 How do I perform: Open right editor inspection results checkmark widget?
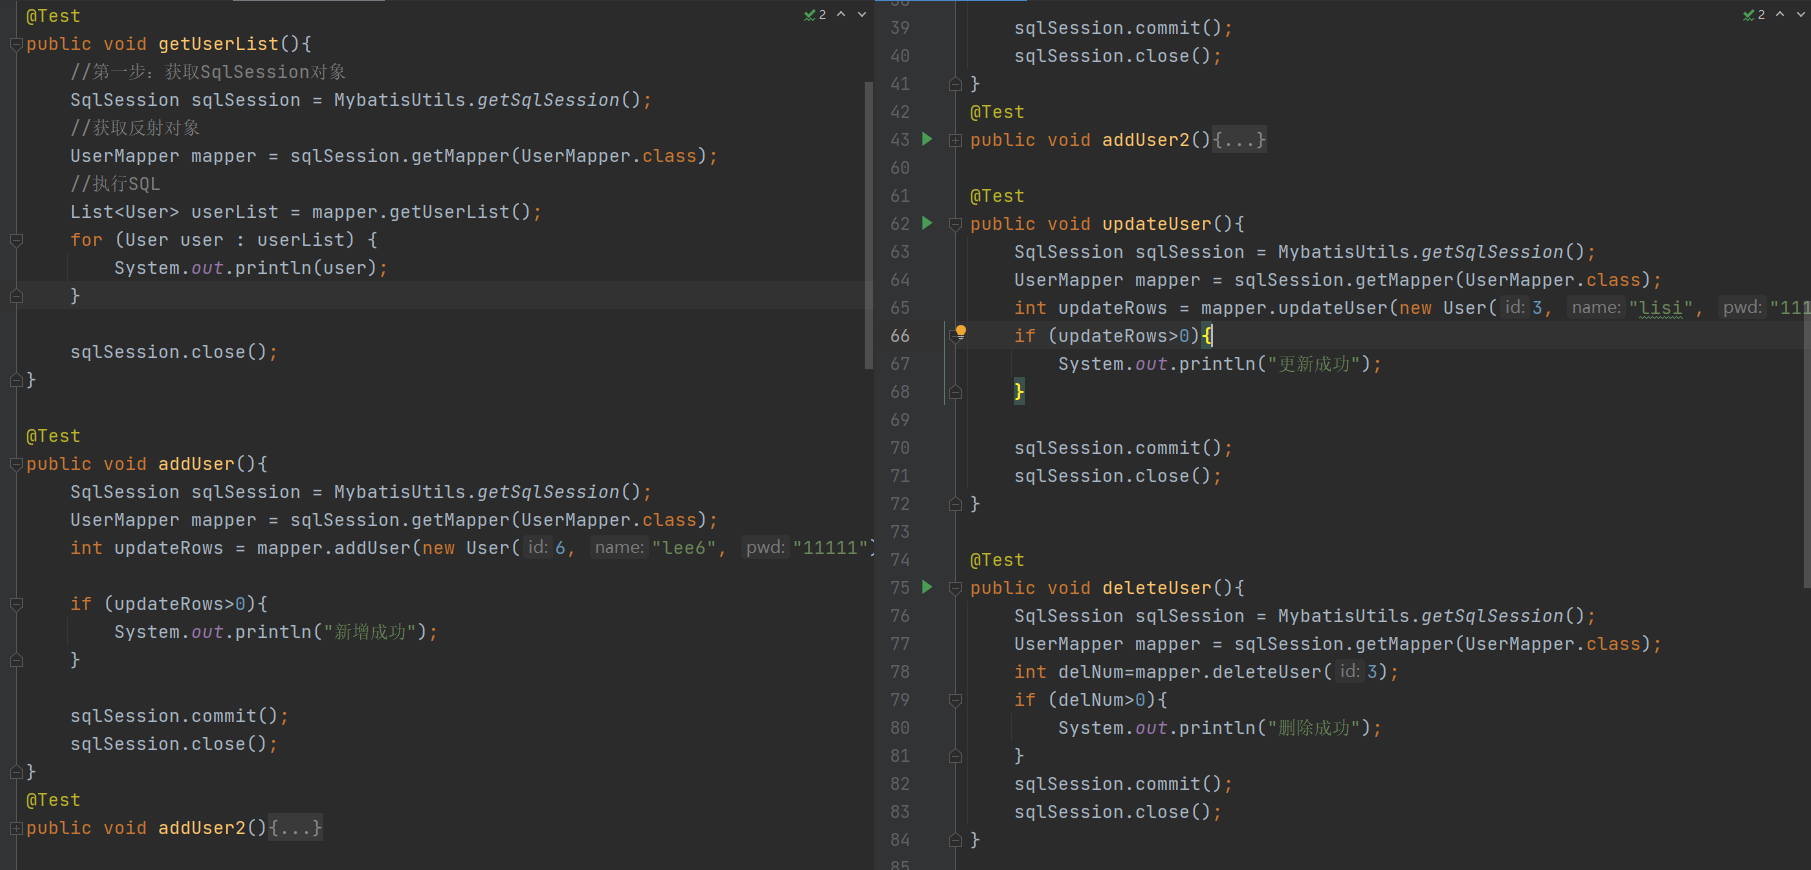point(1754,14)
